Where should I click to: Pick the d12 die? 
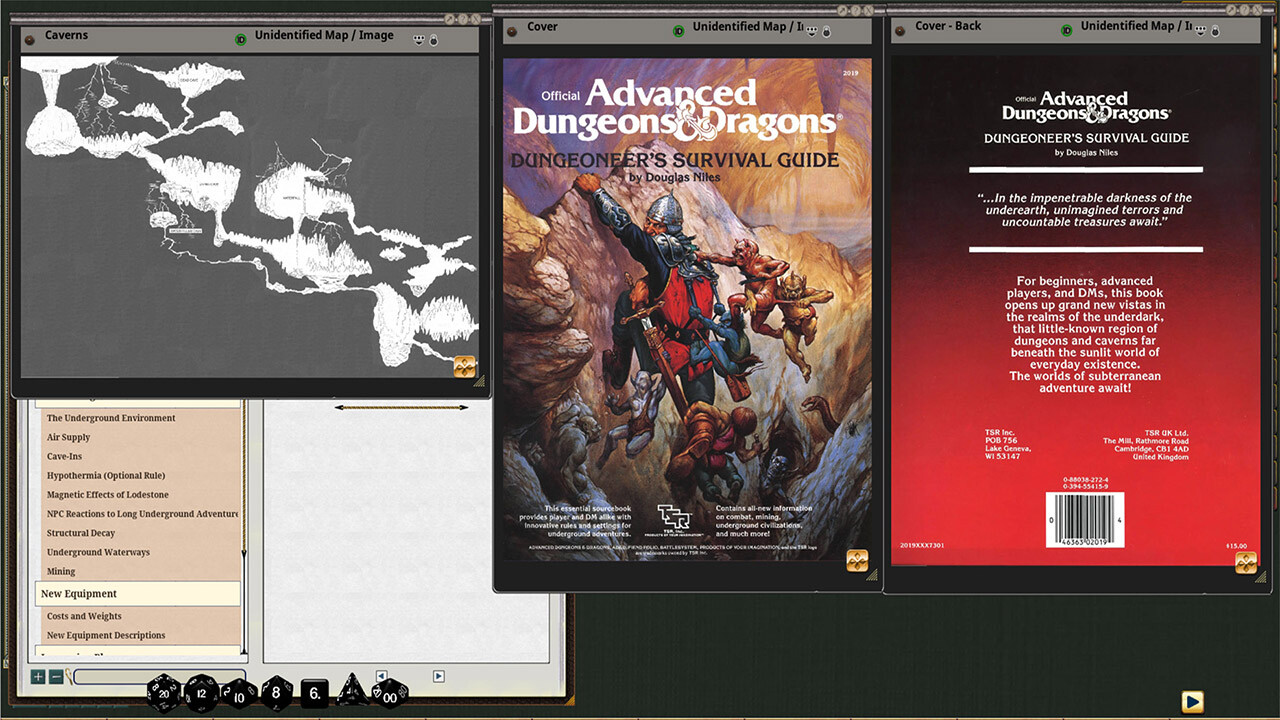tap(202, 692)
